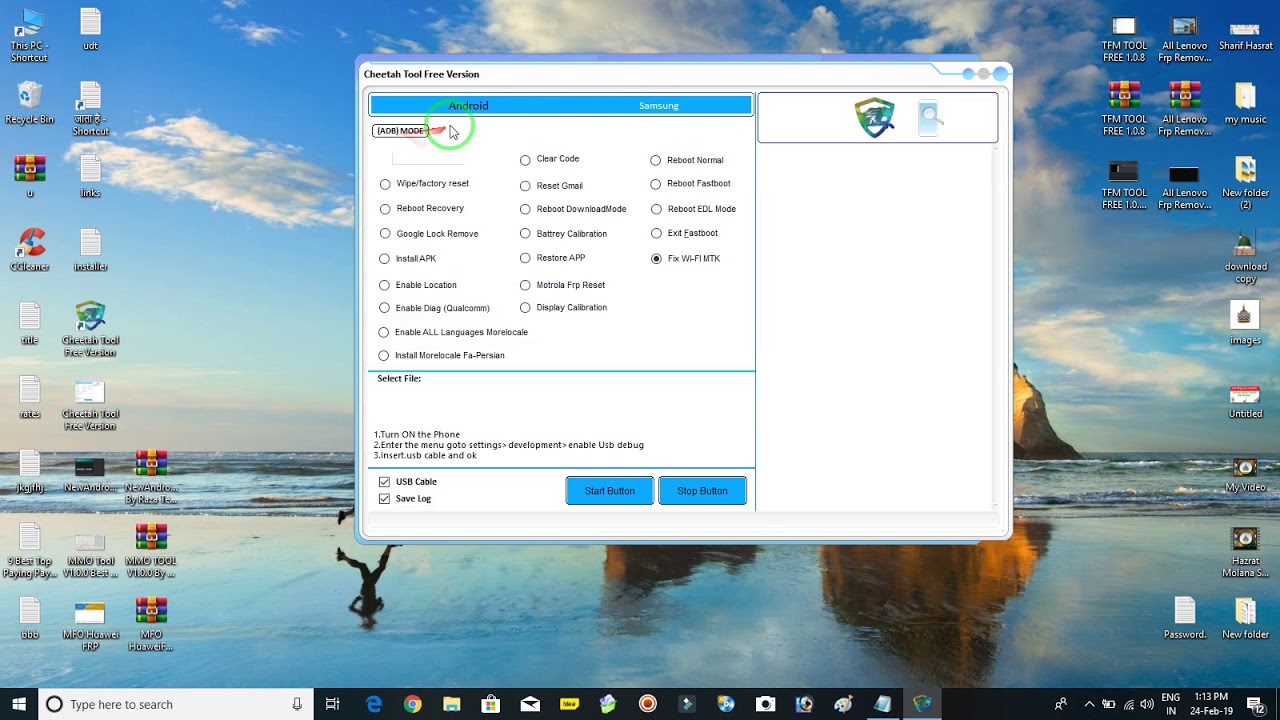The height and width of the screenshot is (720, 1280).
Task: Open Cheetah Tool Free Version shield shortcut
Action: point(90,329)
